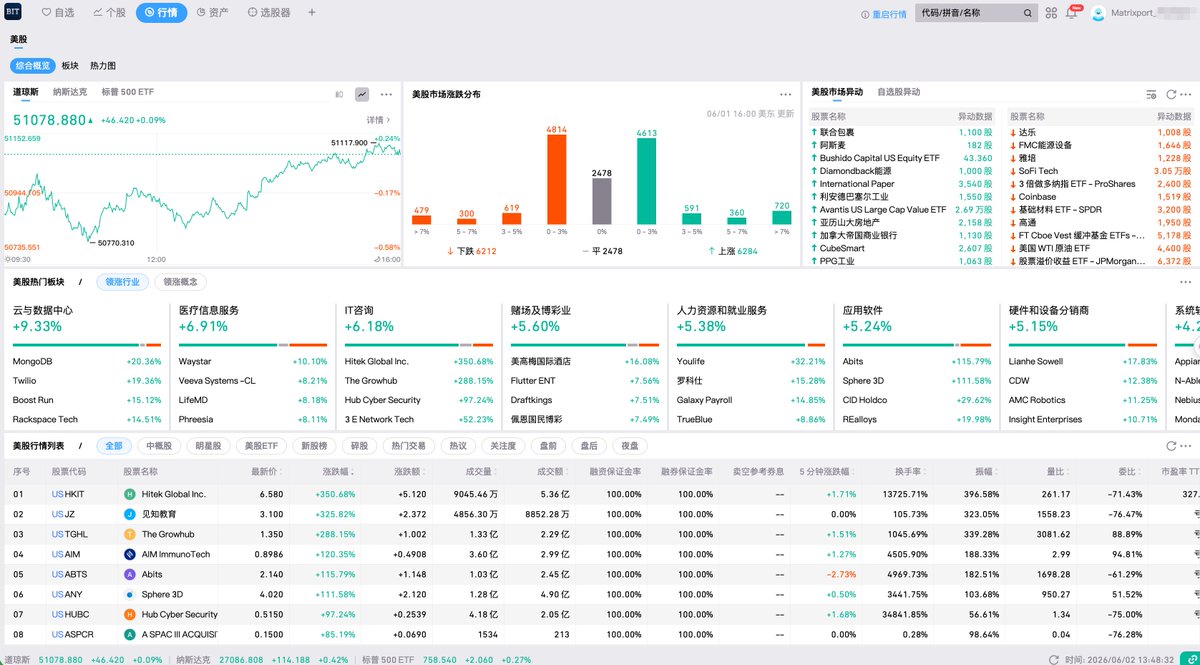Select the line chart view icon
The height and width of the screenshot is (665, 1200).
click(x=362, y=94)
